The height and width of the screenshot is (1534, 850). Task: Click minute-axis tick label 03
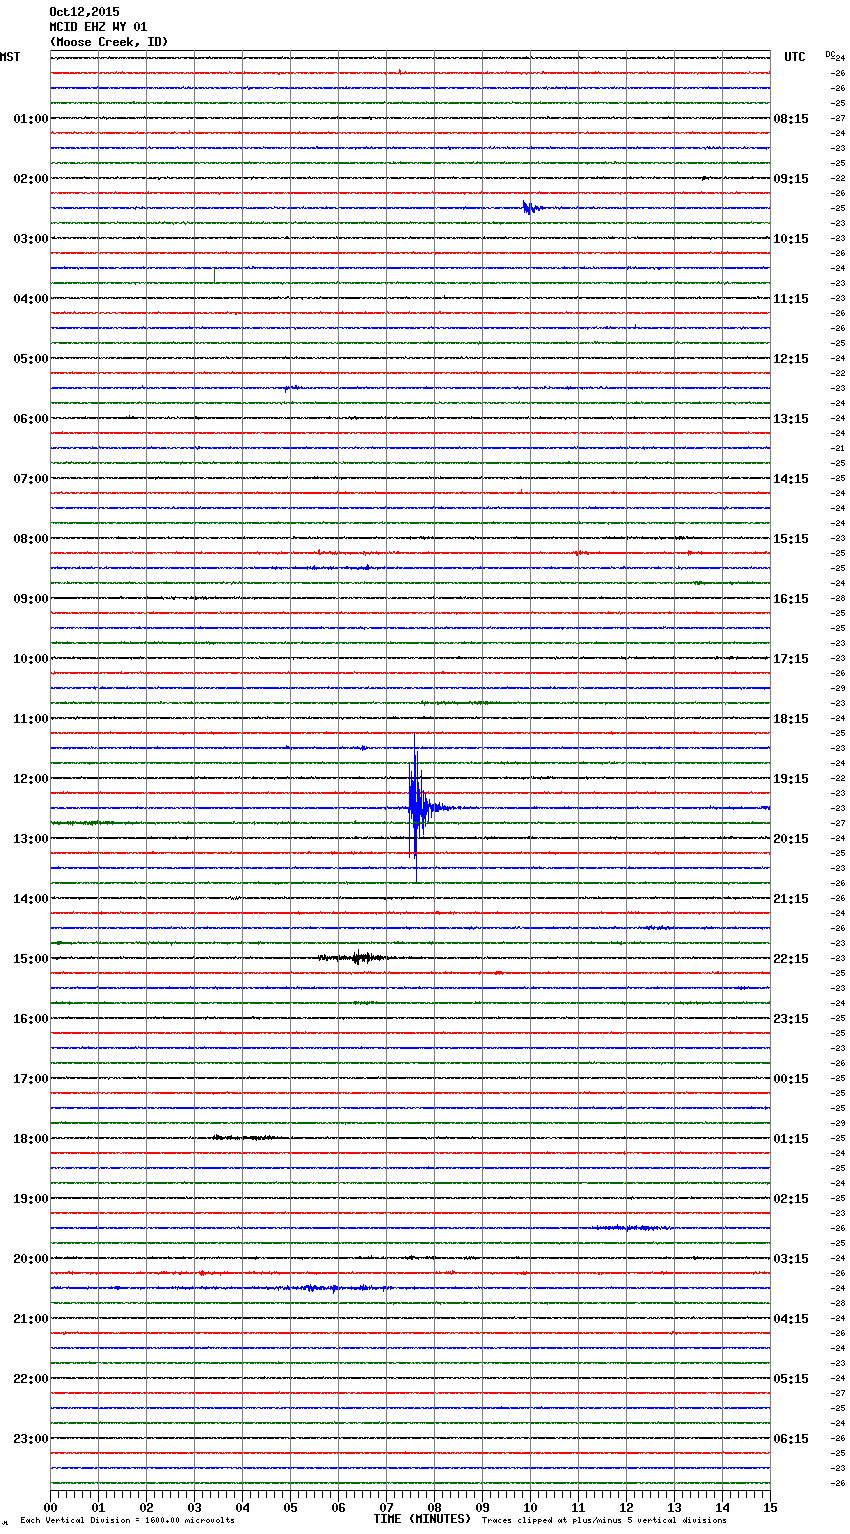[x=195, y=1507]
